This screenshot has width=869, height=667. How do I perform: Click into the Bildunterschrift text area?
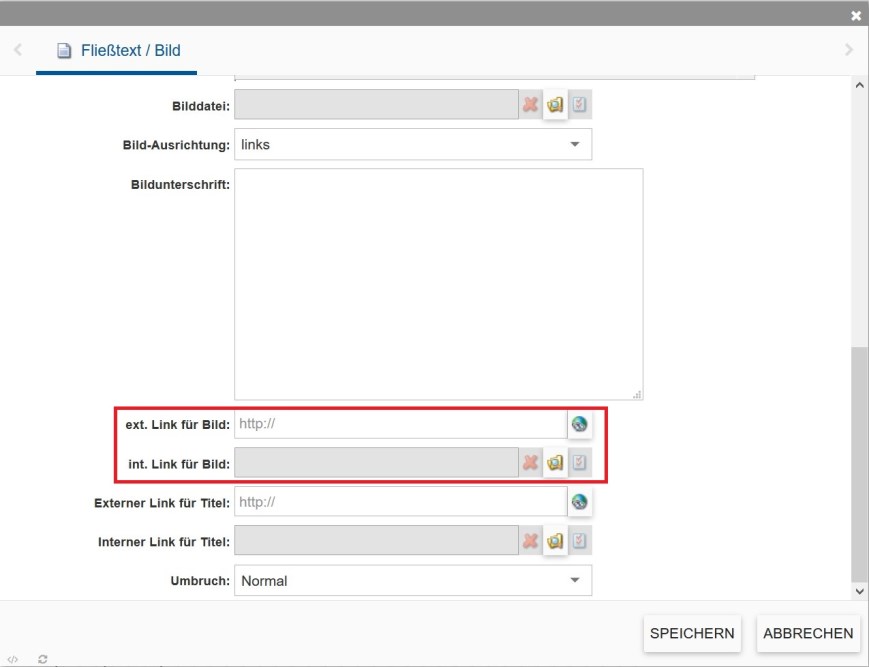(x=438, y=284)
